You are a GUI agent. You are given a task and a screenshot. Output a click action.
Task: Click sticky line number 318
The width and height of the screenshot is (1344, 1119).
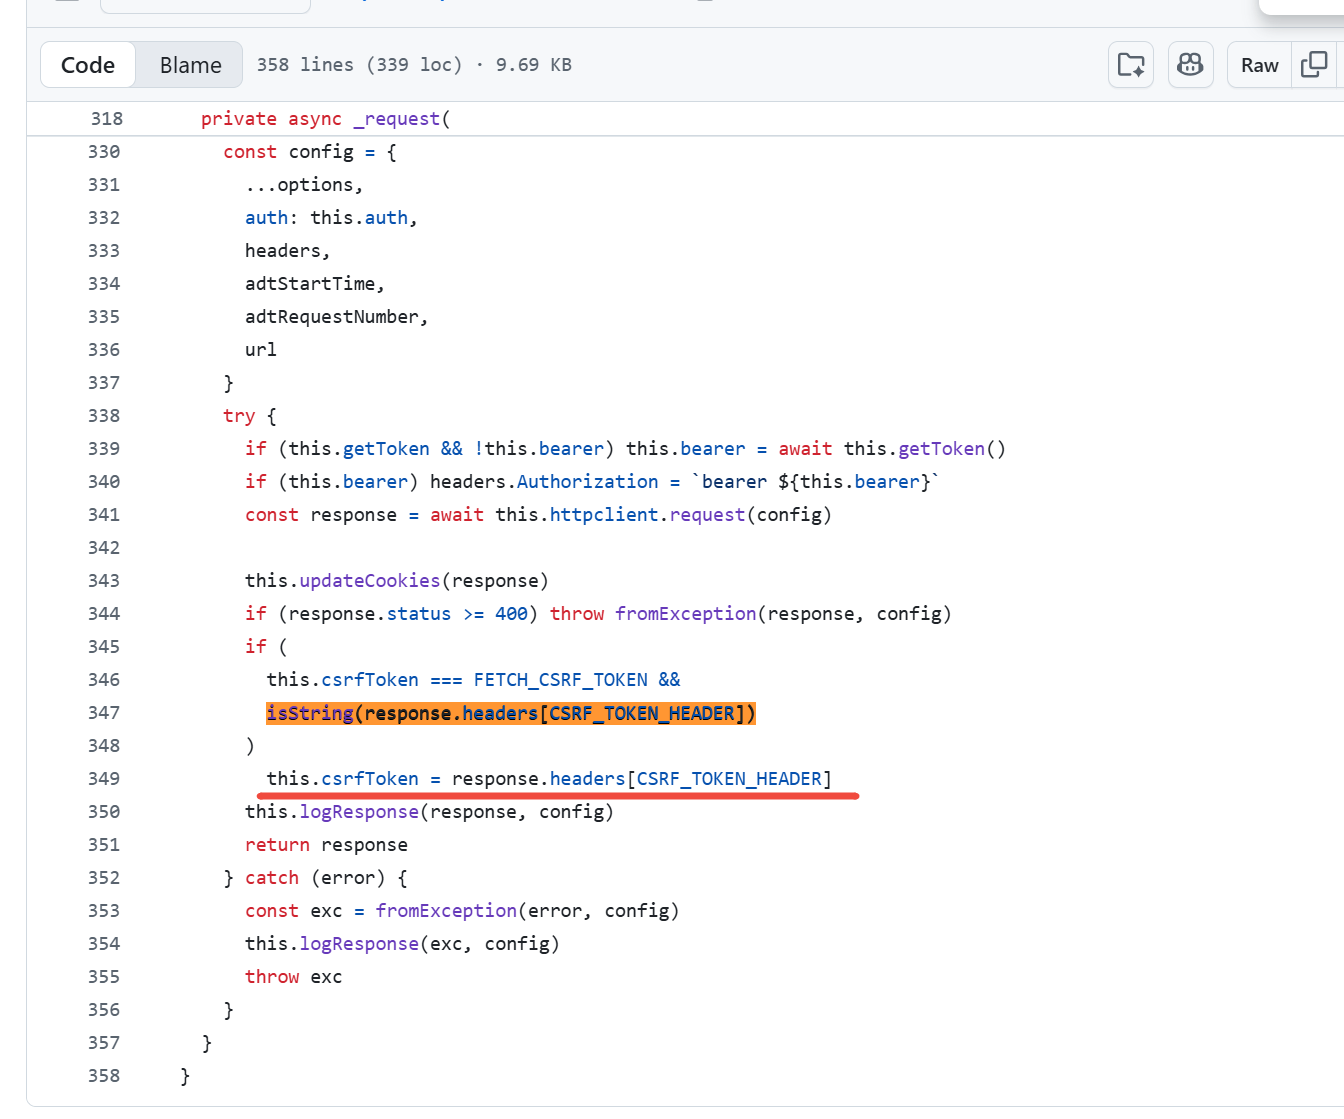click(x=107, y=119)
